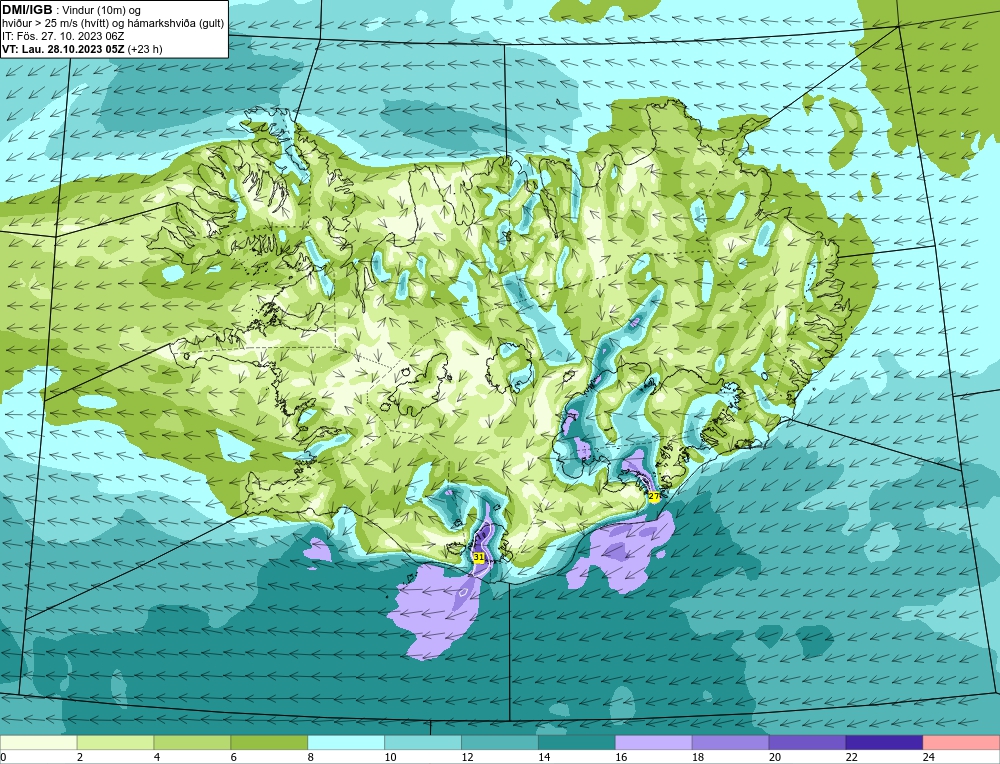The image size is (1000, 764).
Task: Select the 22-24 m/s dark indigo swatch
Action: click(885, 742)
